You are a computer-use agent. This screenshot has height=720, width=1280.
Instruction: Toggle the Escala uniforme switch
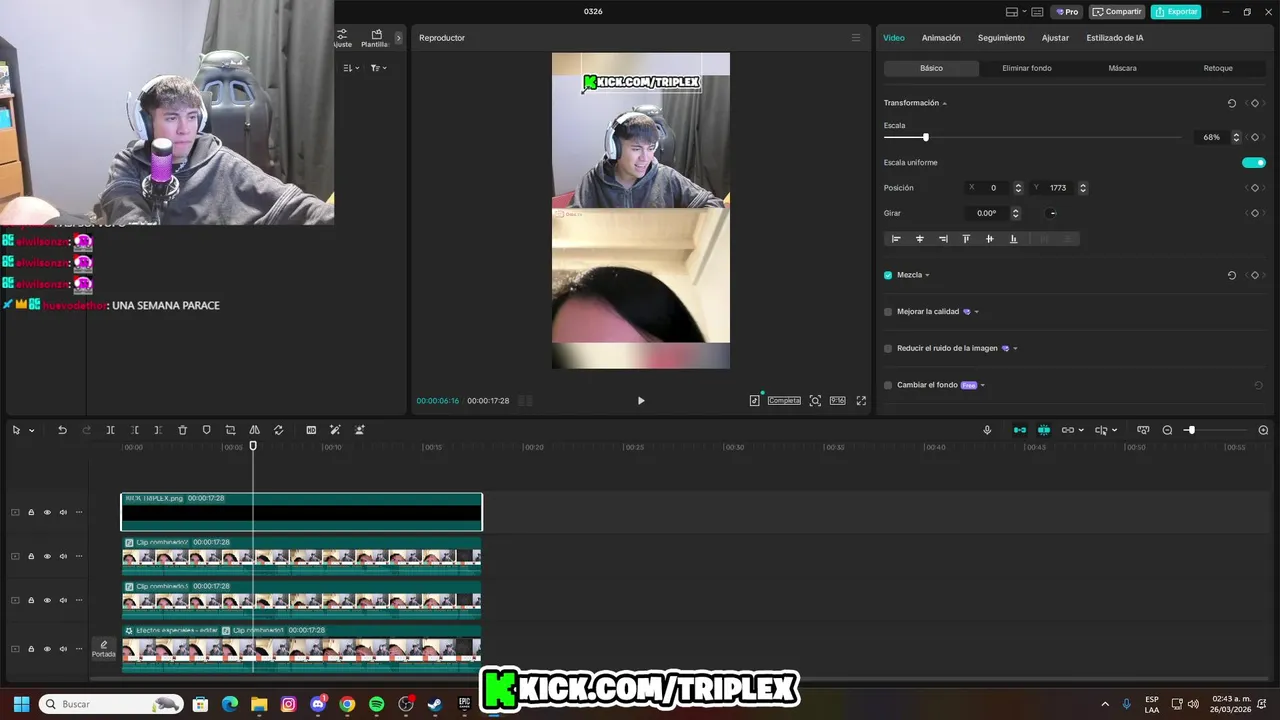point(1254,162)
